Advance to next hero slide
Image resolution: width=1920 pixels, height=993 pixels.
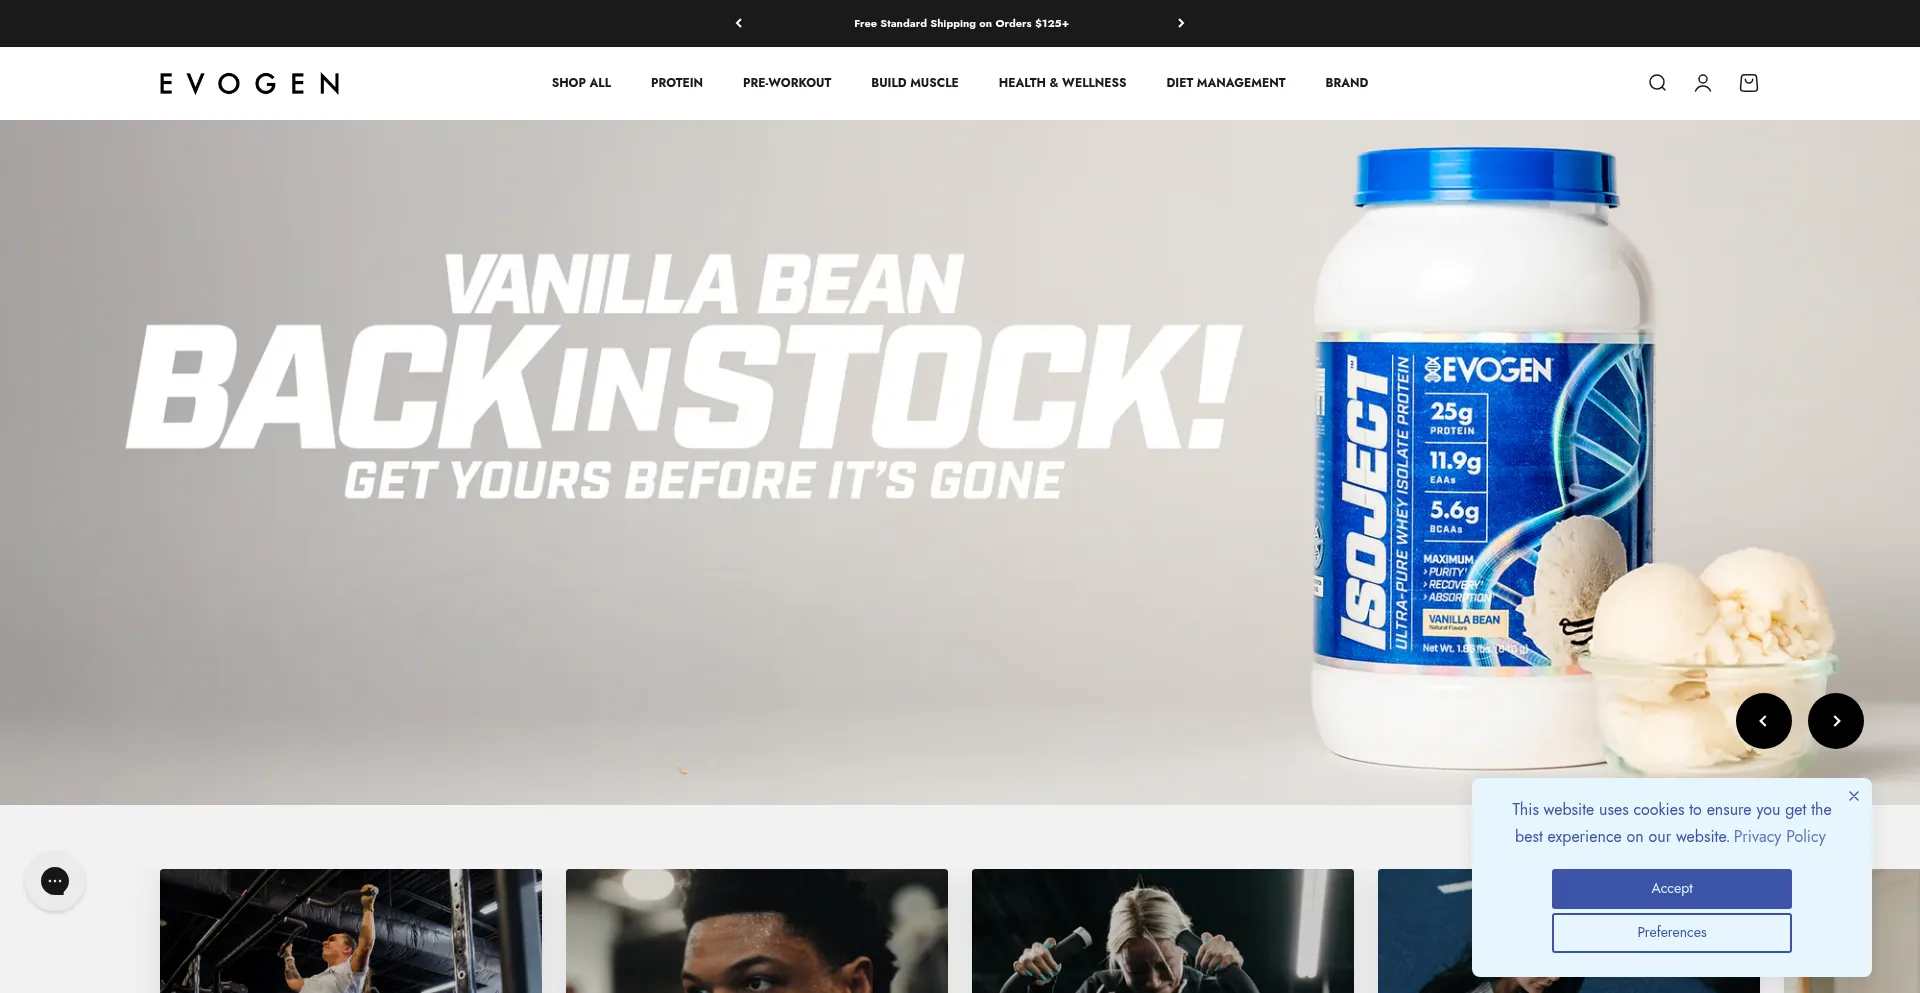[x=1836, y=721]
